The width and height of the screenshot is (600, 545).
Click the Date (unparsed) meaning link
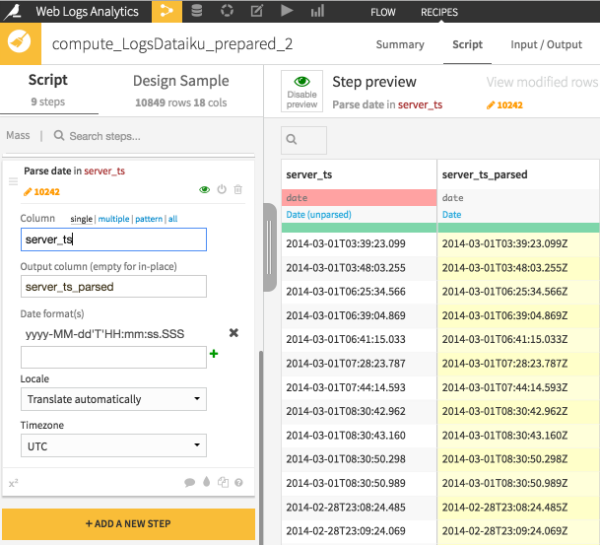point(319,214)
